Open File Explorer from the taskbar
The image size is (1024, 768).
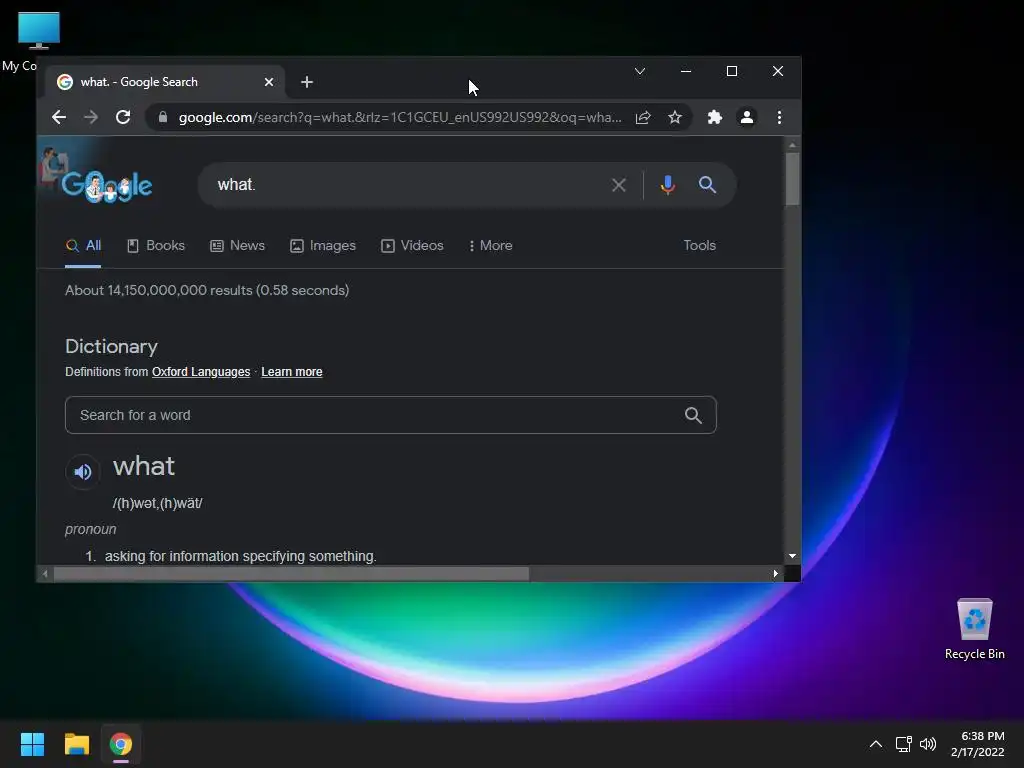76,744
